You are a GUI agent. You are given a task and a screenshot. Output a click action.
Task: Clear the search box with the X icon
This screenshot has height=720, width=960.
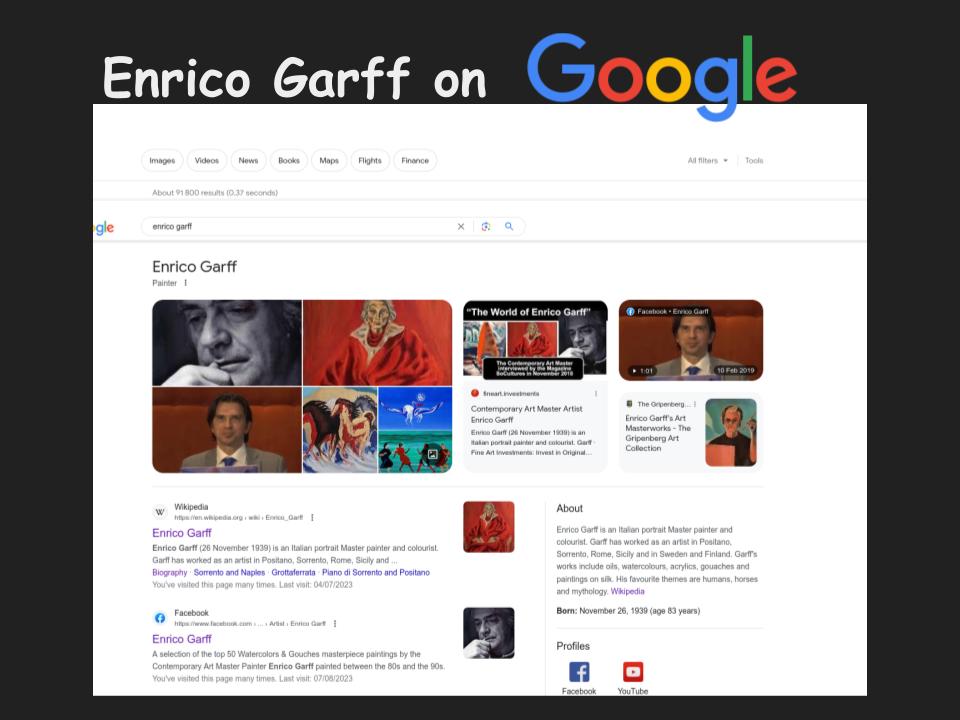point(461,227)
